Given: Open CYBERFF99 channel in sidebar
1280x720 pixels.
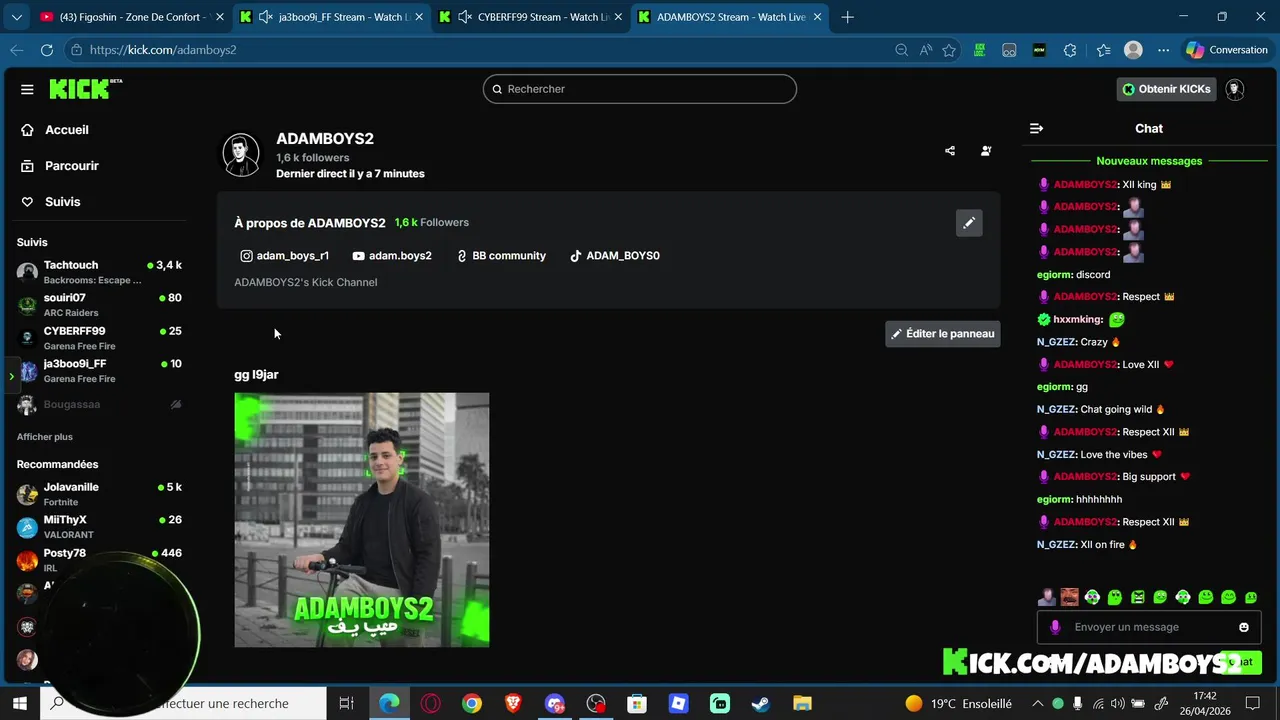Looking at the screenshot, I should (100, 338).
